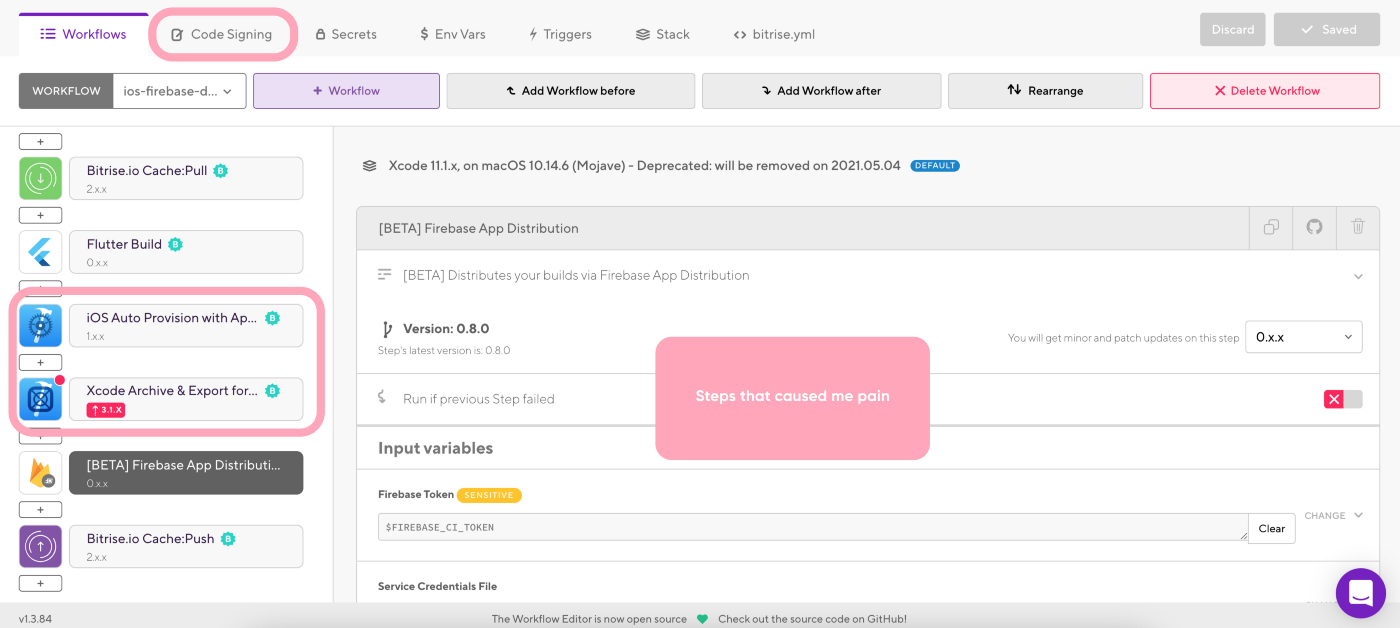Duplicate the Firebase step using the clone icon
1400x628 pixels.
click(1270, 228)
